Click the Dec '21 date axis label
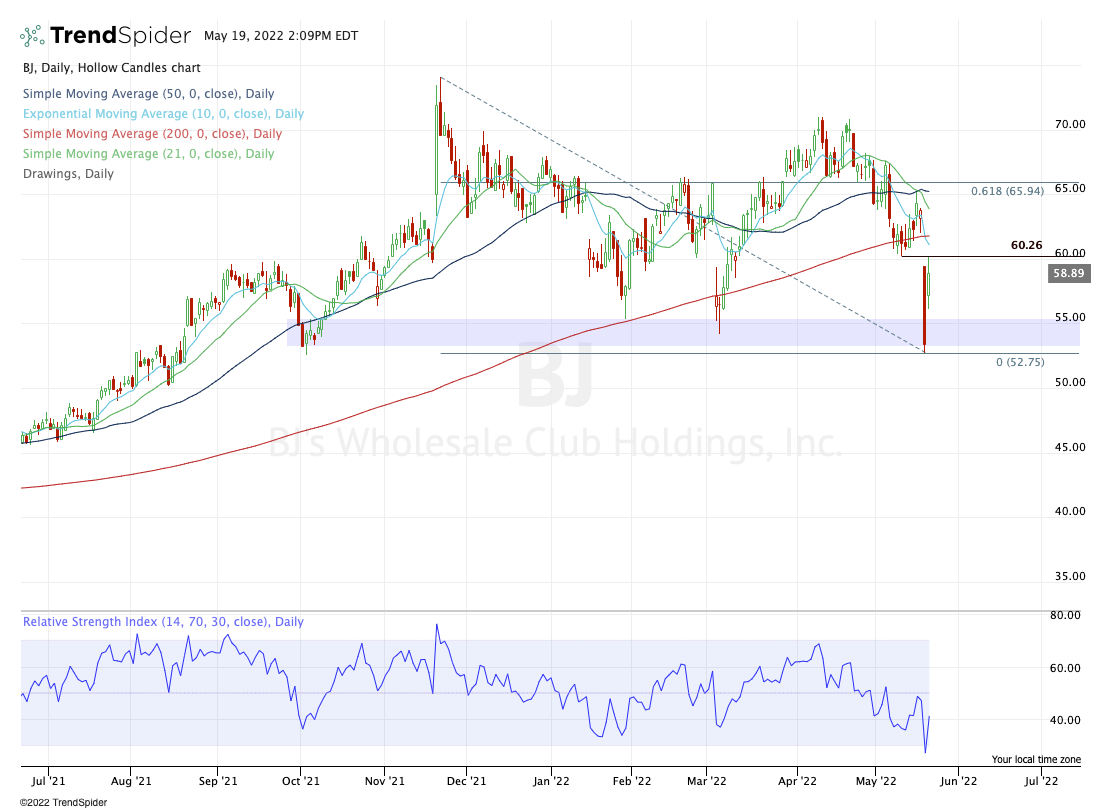 point(467,781)
